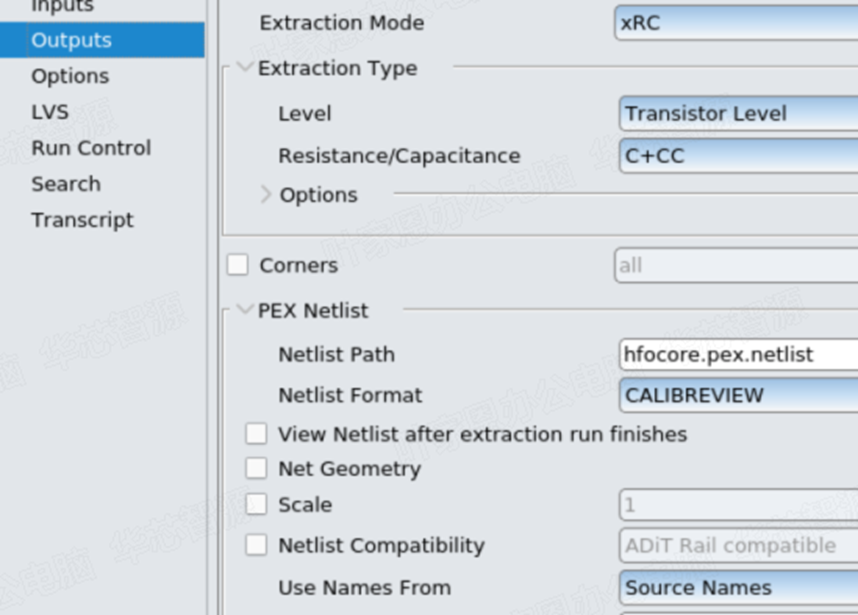Screen dimensions: 858x615
Task: Tick the Net Geometry checkbox
Action: click(x=257, y=468)
